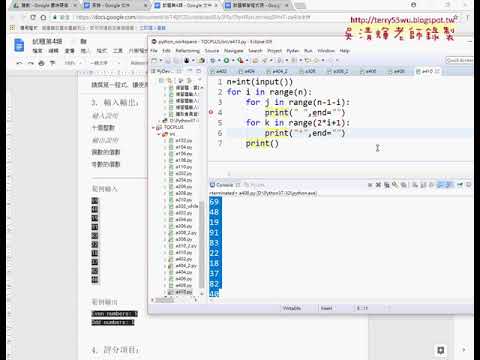Click the Redo icon in Google Docs toolbar
Image resolution: width=480 pixels, height=360 pixels.
[31, 63]
